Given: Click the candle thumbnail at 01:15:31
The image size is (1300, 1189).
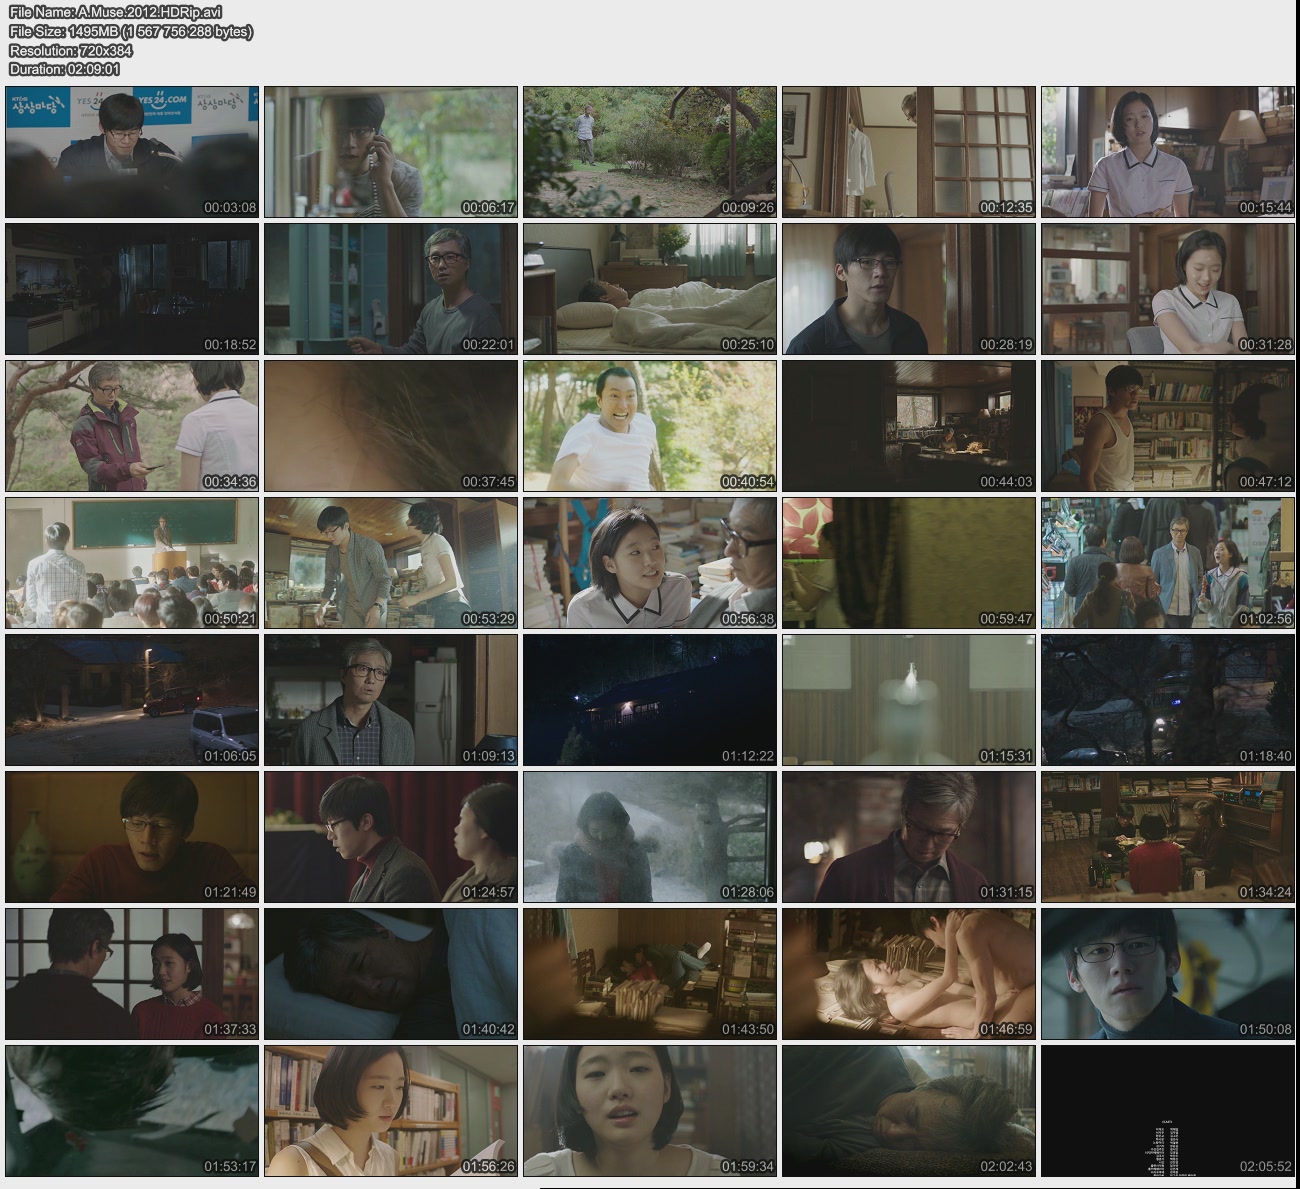Looking at the screenshot, I should click(908, 700).
